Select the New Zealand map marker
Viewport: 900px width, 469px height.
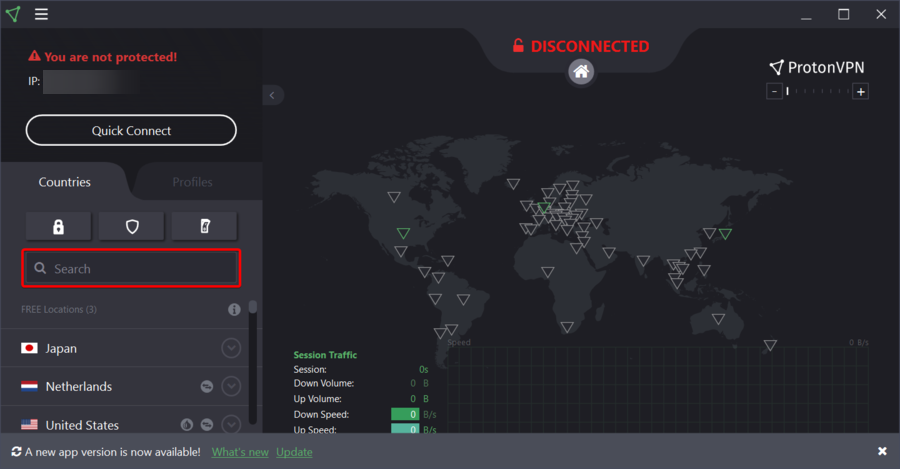tap(770, 345)
